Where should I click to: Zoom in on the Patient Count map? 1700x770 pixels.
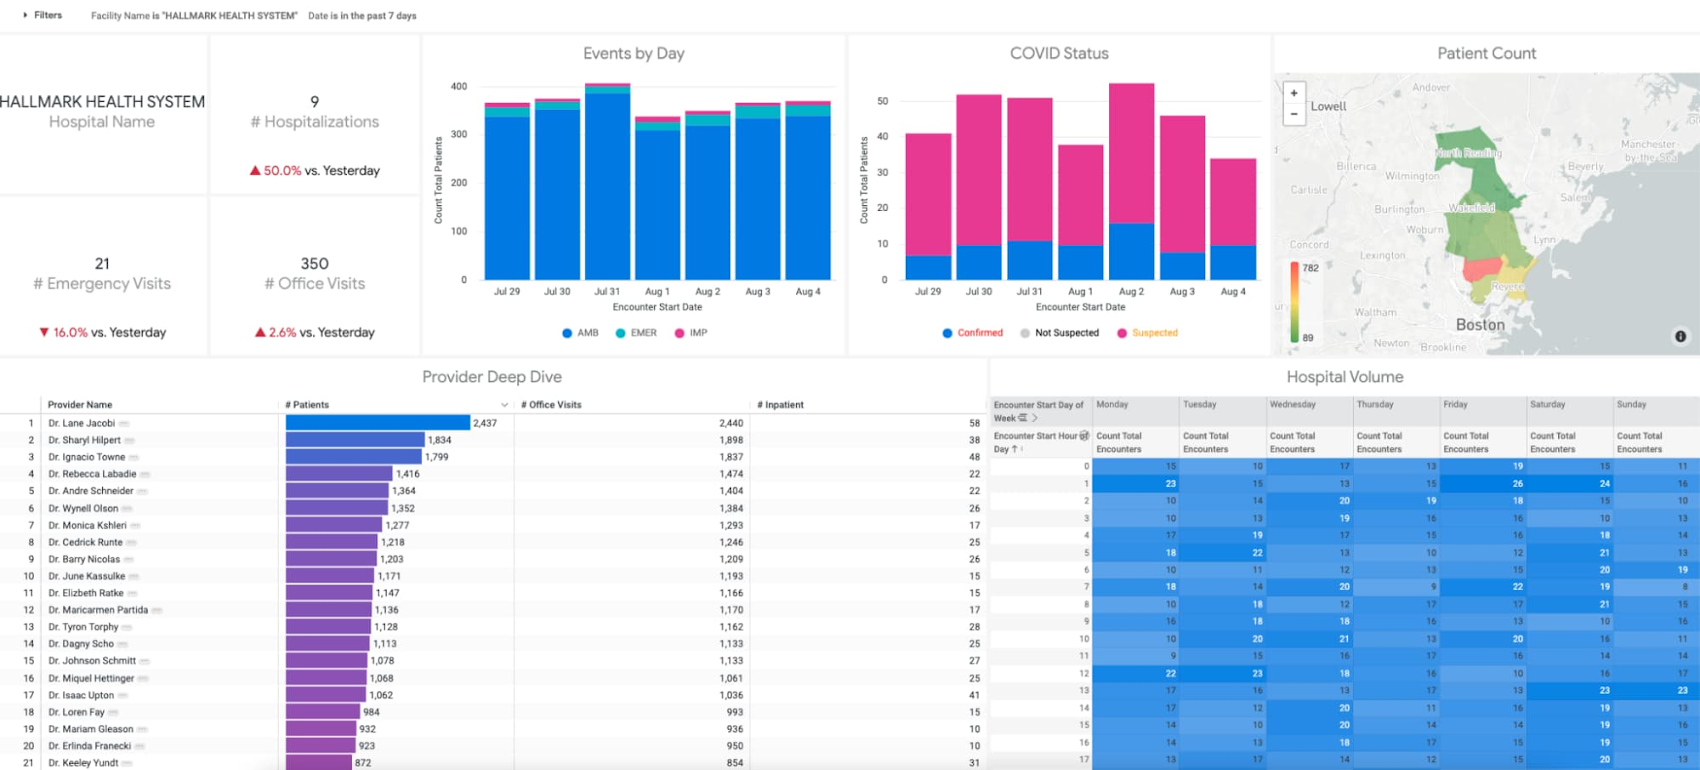coord(1294,93)
